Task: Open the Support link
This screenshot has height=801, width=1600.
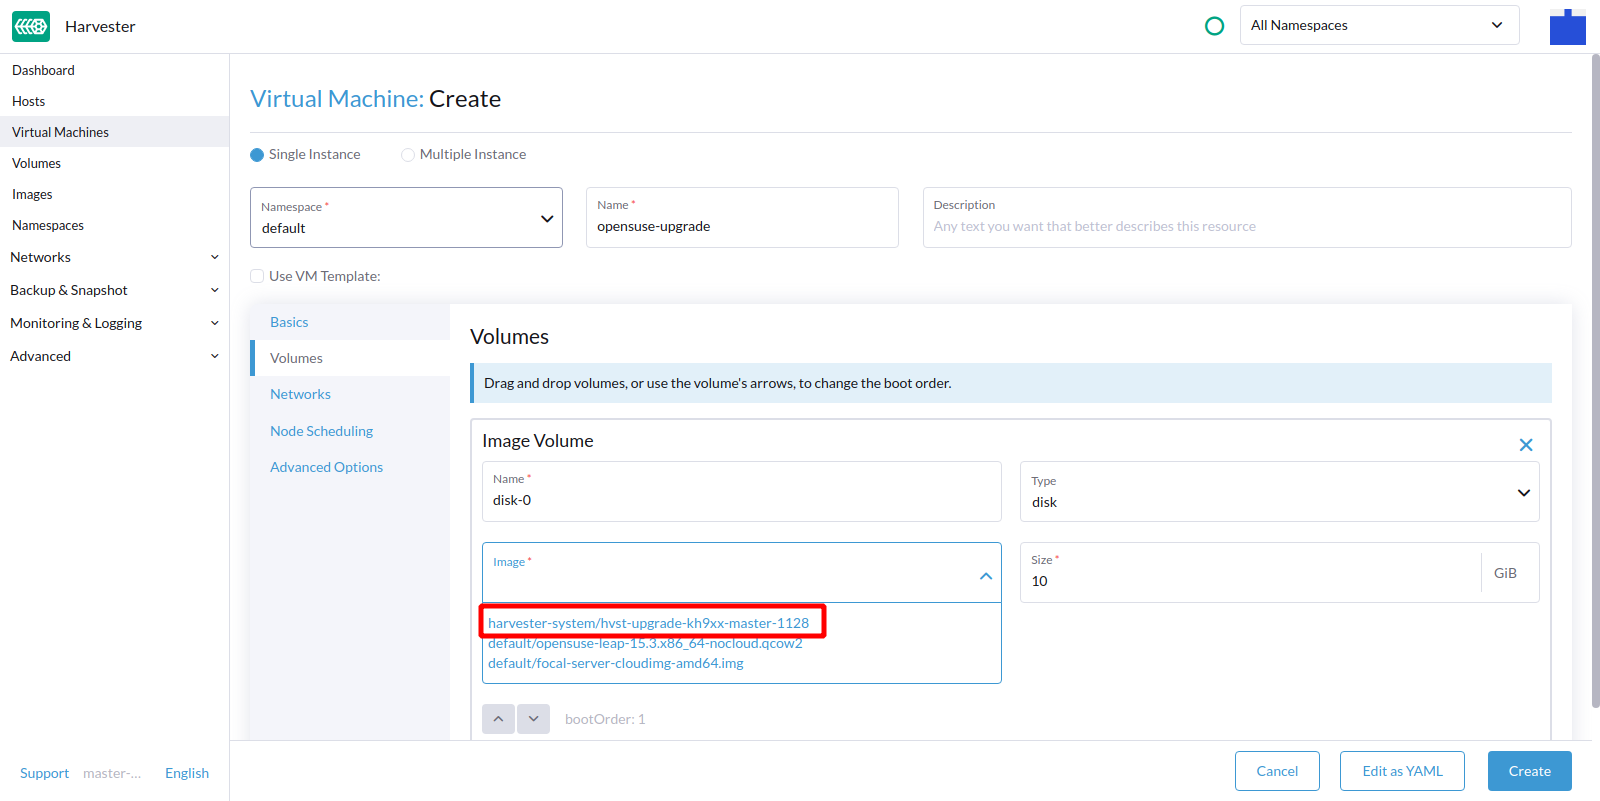Action: (44, 773)
